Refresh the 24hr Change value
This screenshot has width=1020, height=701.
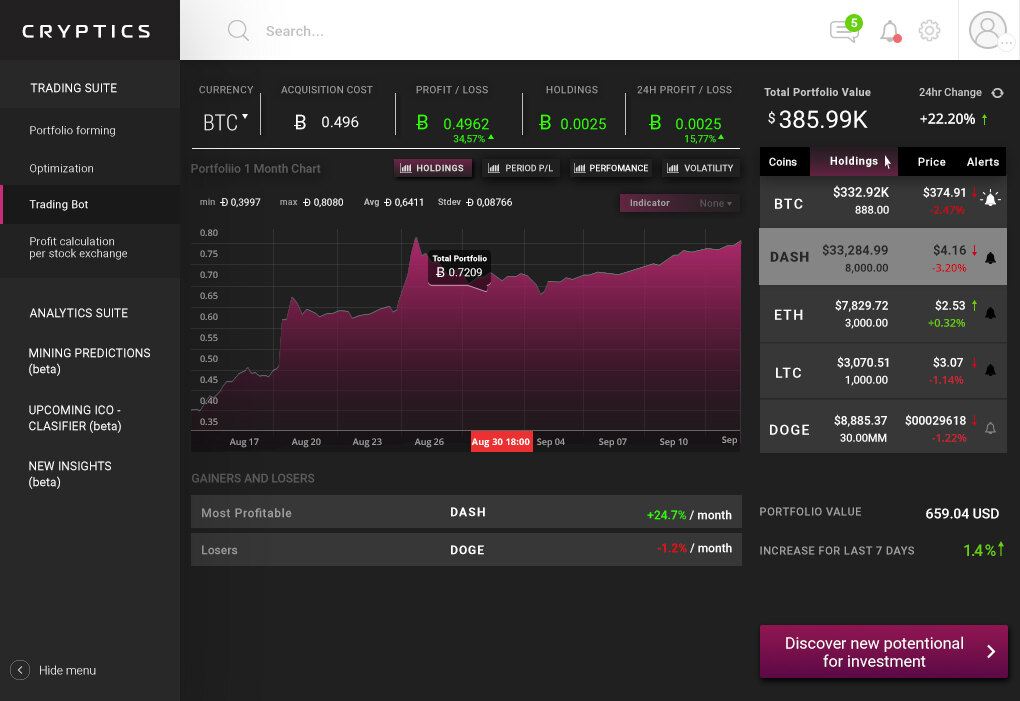(997, 93)
